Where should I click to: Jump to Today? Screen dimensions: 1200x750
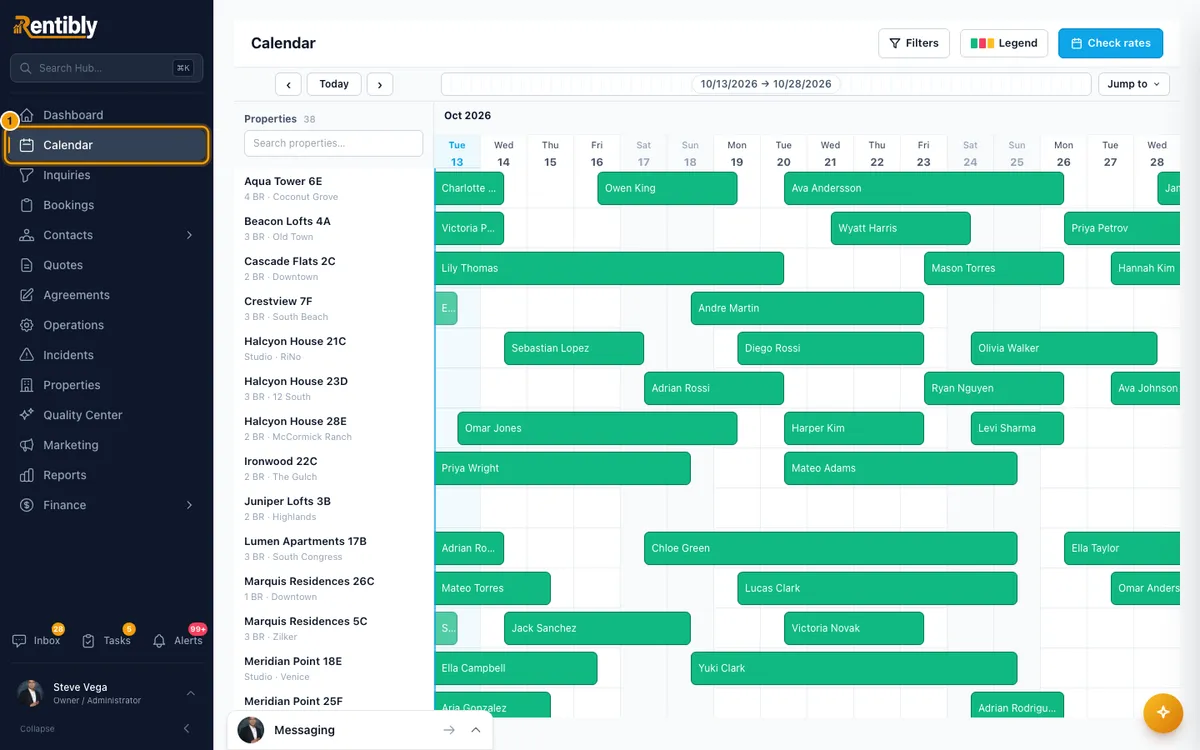(334, 84)
